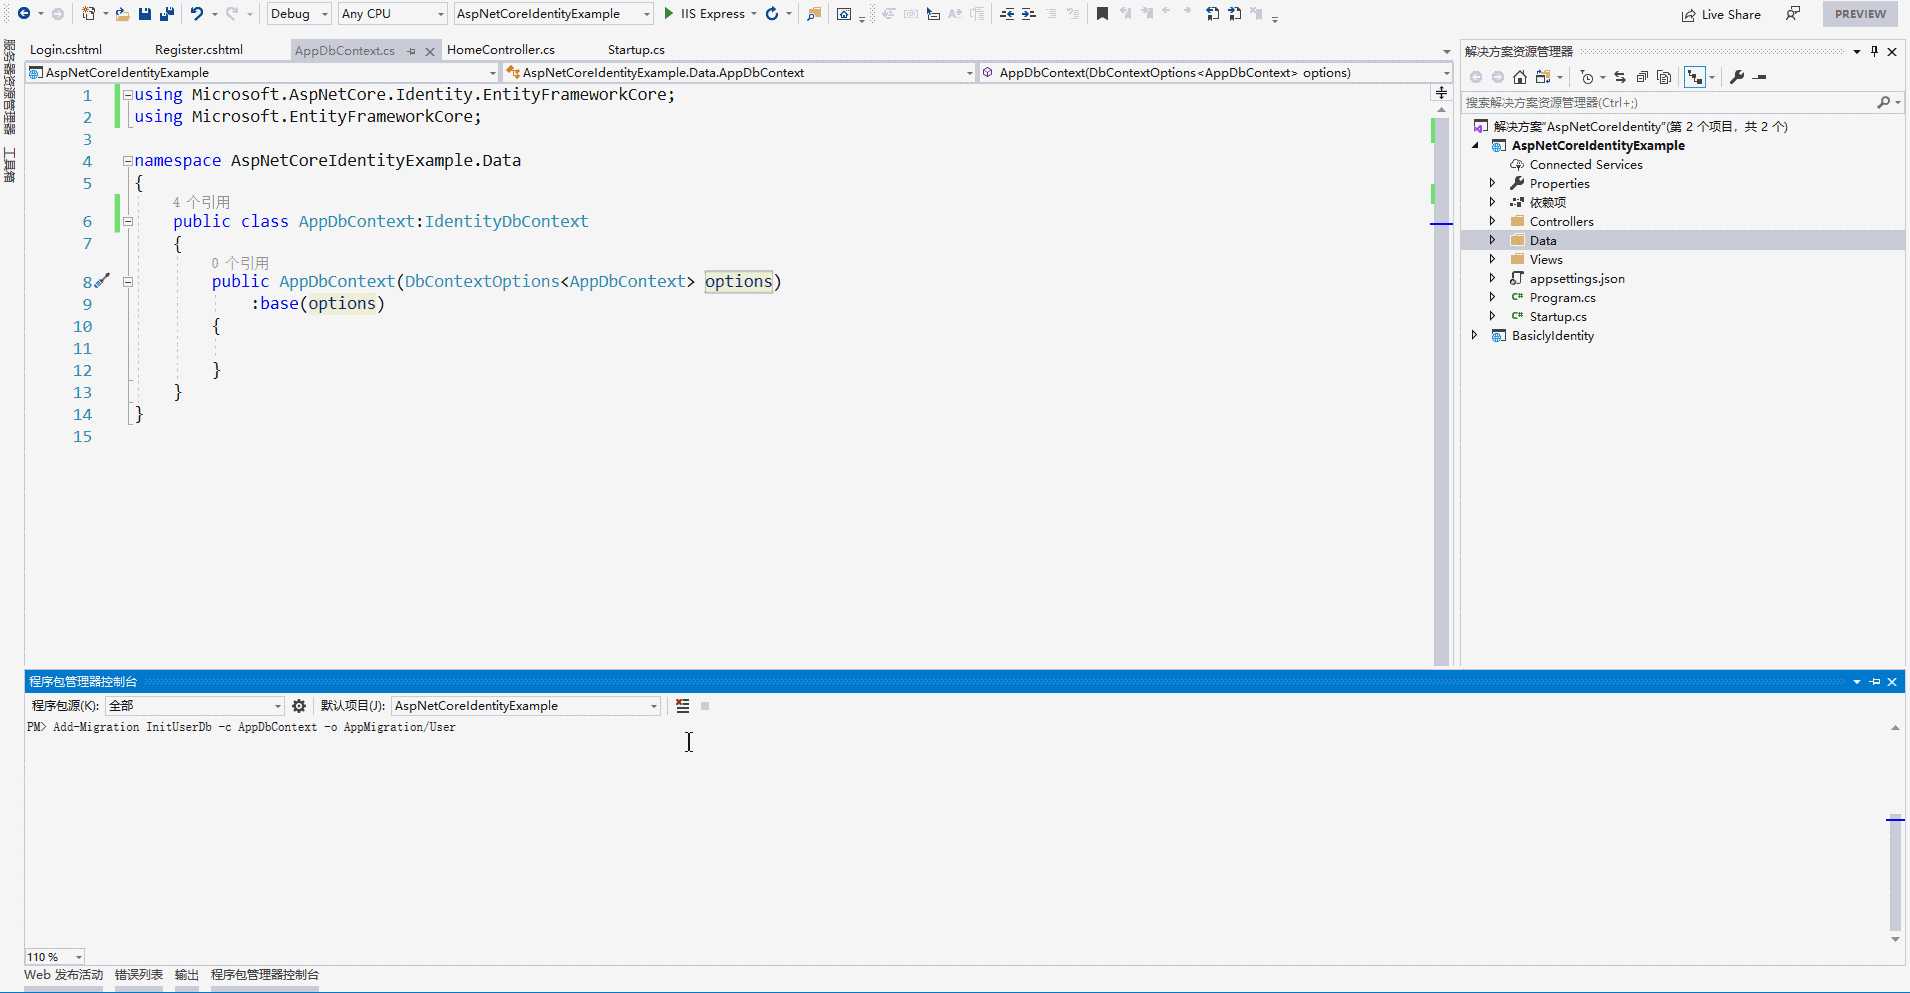Open package manager settings gear icon
The width and height of the screenshot is (1910, 993).
299,706
